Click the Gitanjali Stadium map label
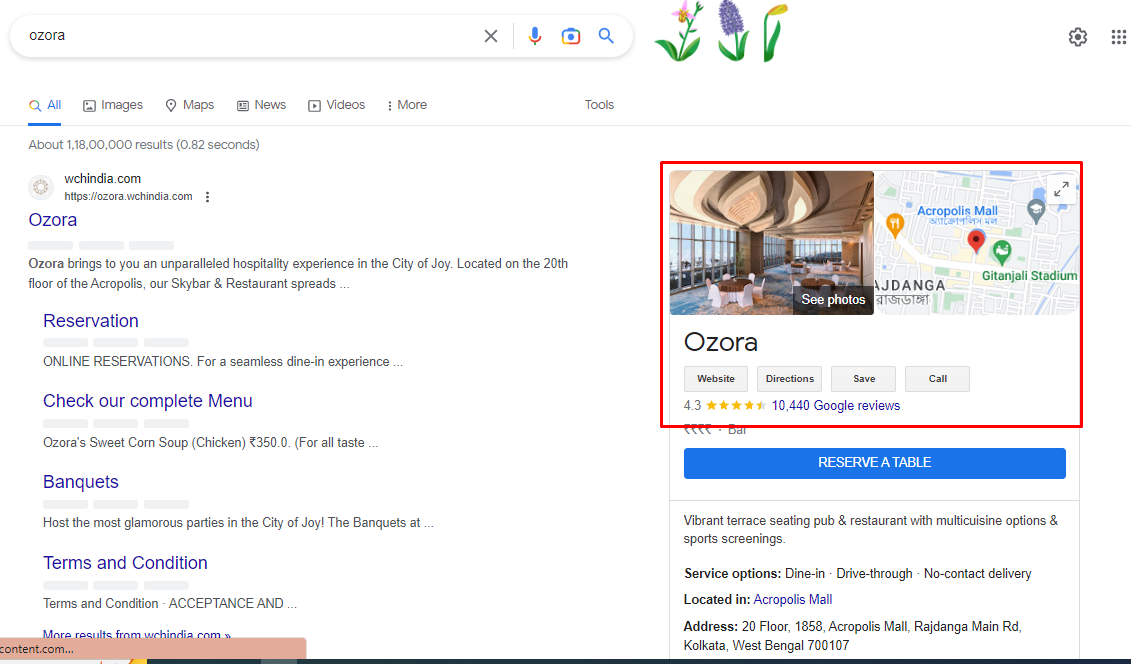 coord(1029,276)
